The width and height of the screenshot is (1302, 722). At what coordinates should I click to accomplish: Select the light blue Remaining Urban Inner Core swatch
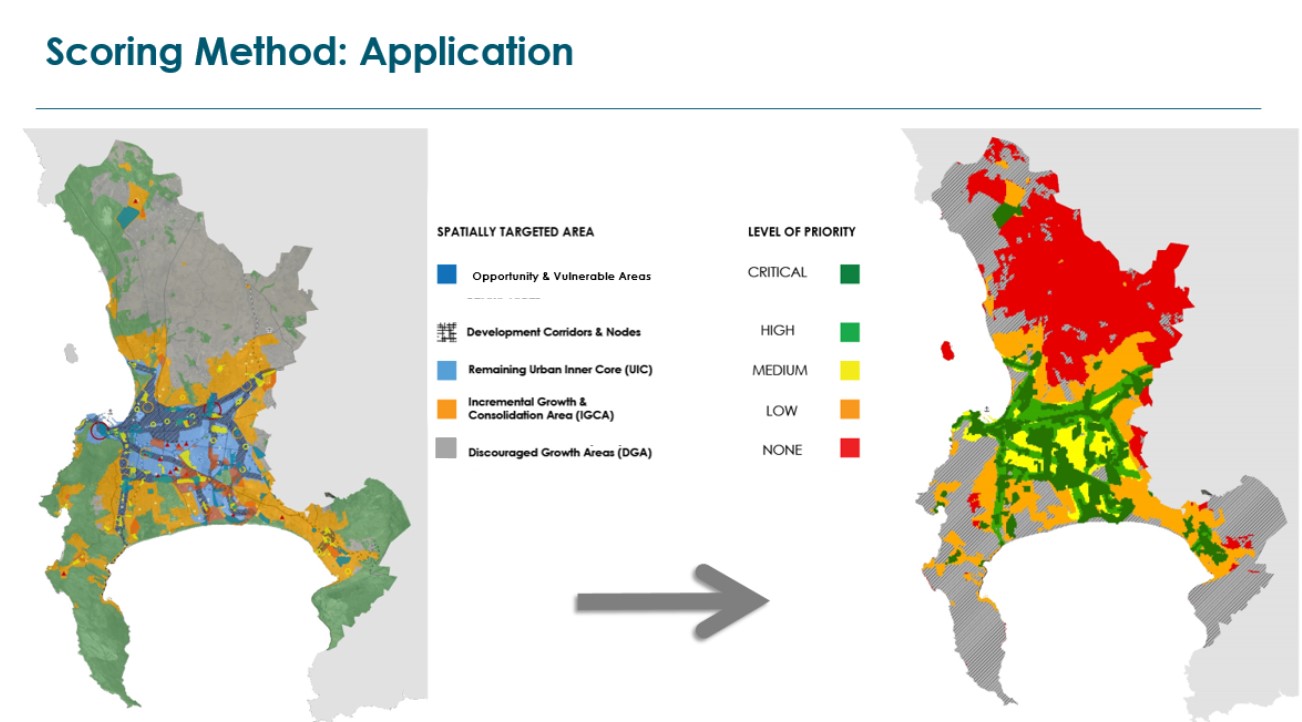(447, 370)
